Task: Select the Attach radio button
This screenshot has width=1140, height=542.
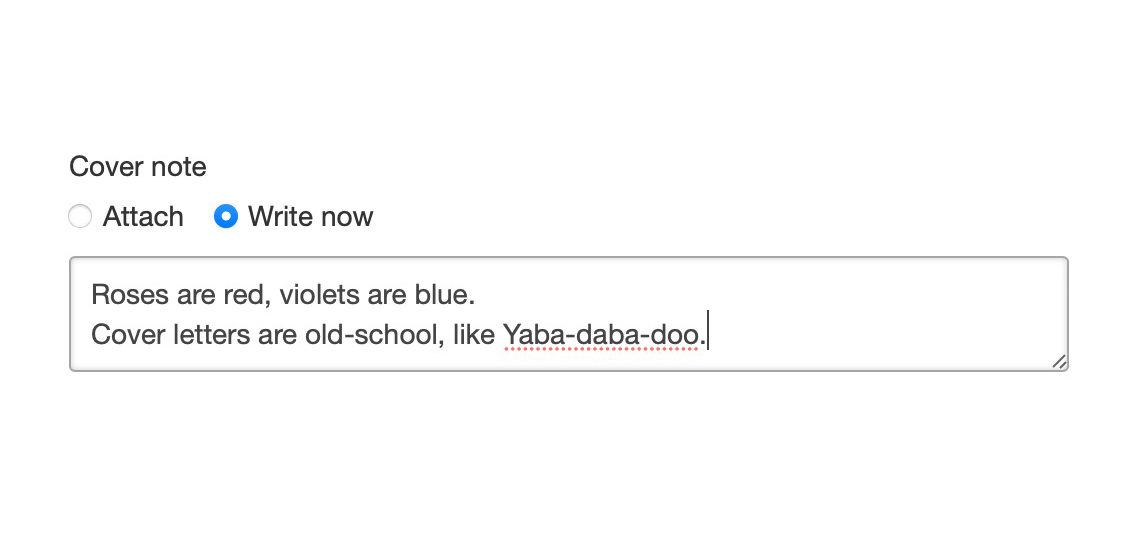Action: [x=80, y=217]
